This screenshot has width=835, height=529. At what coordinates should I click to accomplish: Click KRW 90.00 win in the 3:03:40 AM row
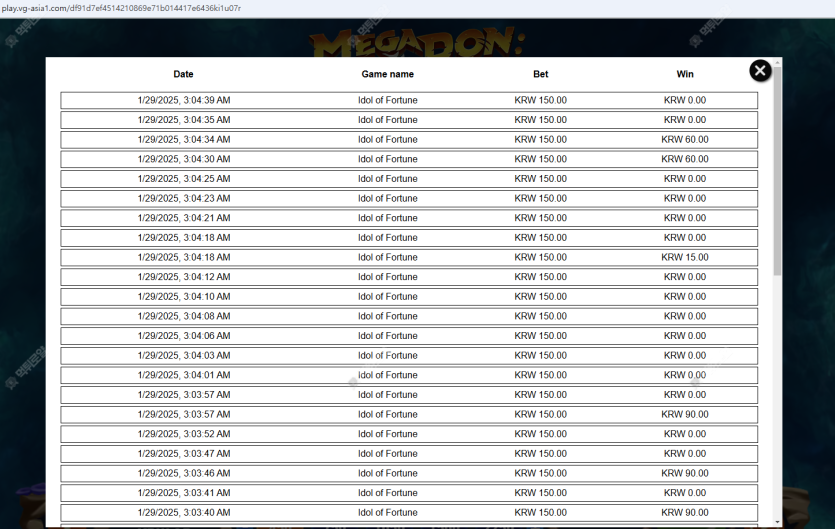coord(685,512)
